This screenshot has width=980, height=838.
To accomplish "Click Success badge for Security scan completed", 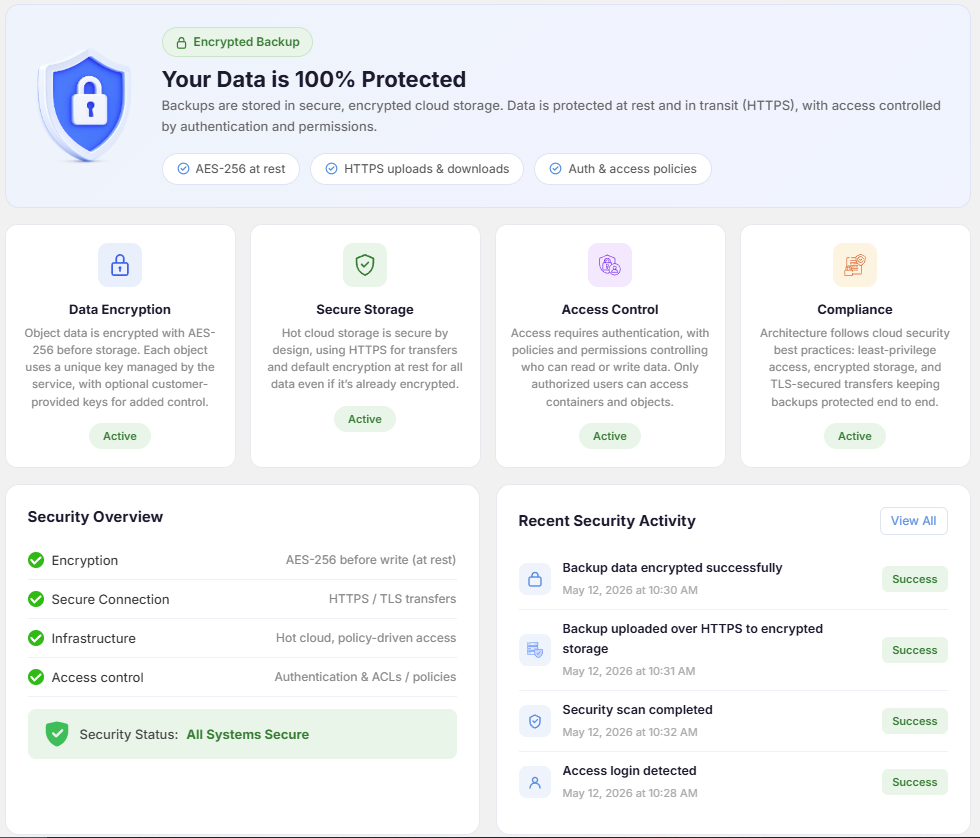I will click(x=915, y=721).
